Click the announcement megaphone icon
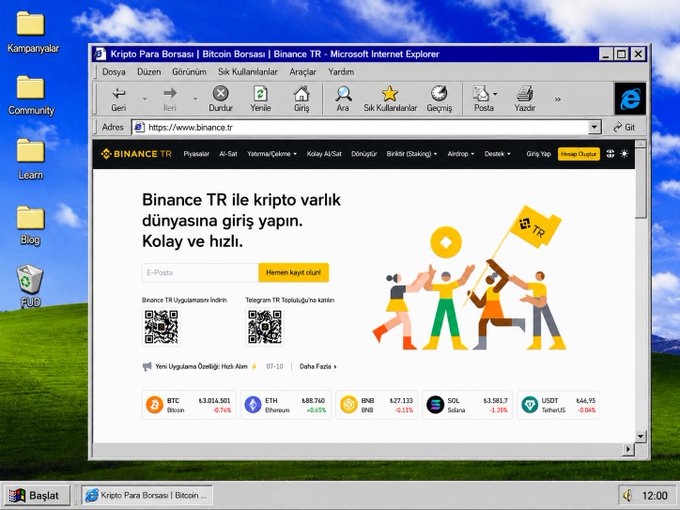680x510 pixels. click(x=147, y=367)
